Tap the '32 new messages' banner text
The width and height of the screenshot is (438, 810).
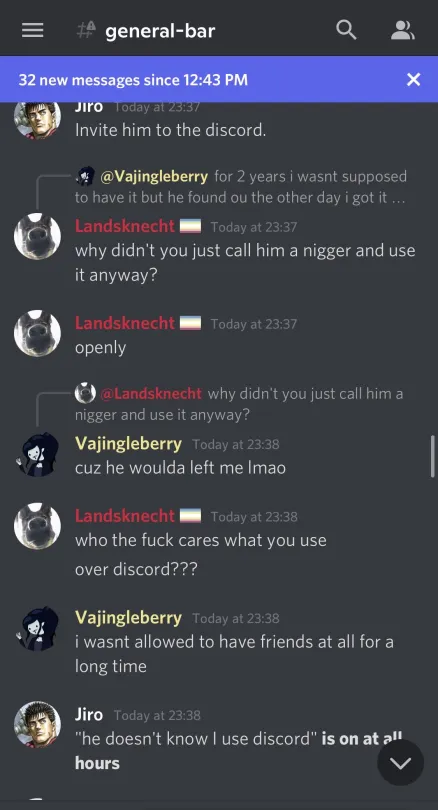point(133,80)
